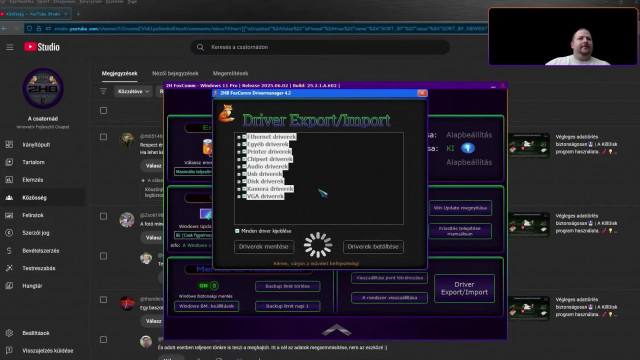Open the Bevételszerzés monetization dollar icon
This screenshot has width=640, height=360.
coord(9,251)
